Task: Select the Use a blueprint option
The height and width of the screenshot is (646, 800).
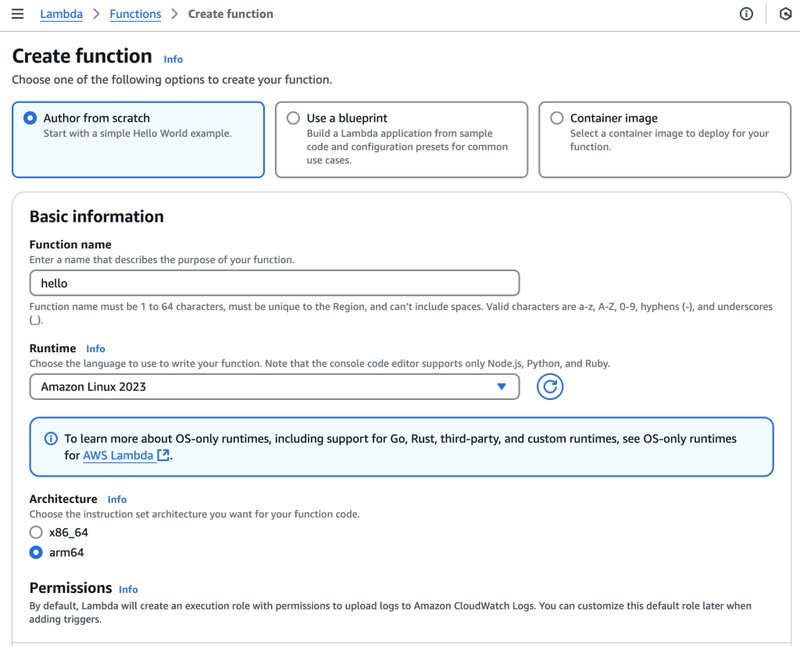Action: [293, 118]
